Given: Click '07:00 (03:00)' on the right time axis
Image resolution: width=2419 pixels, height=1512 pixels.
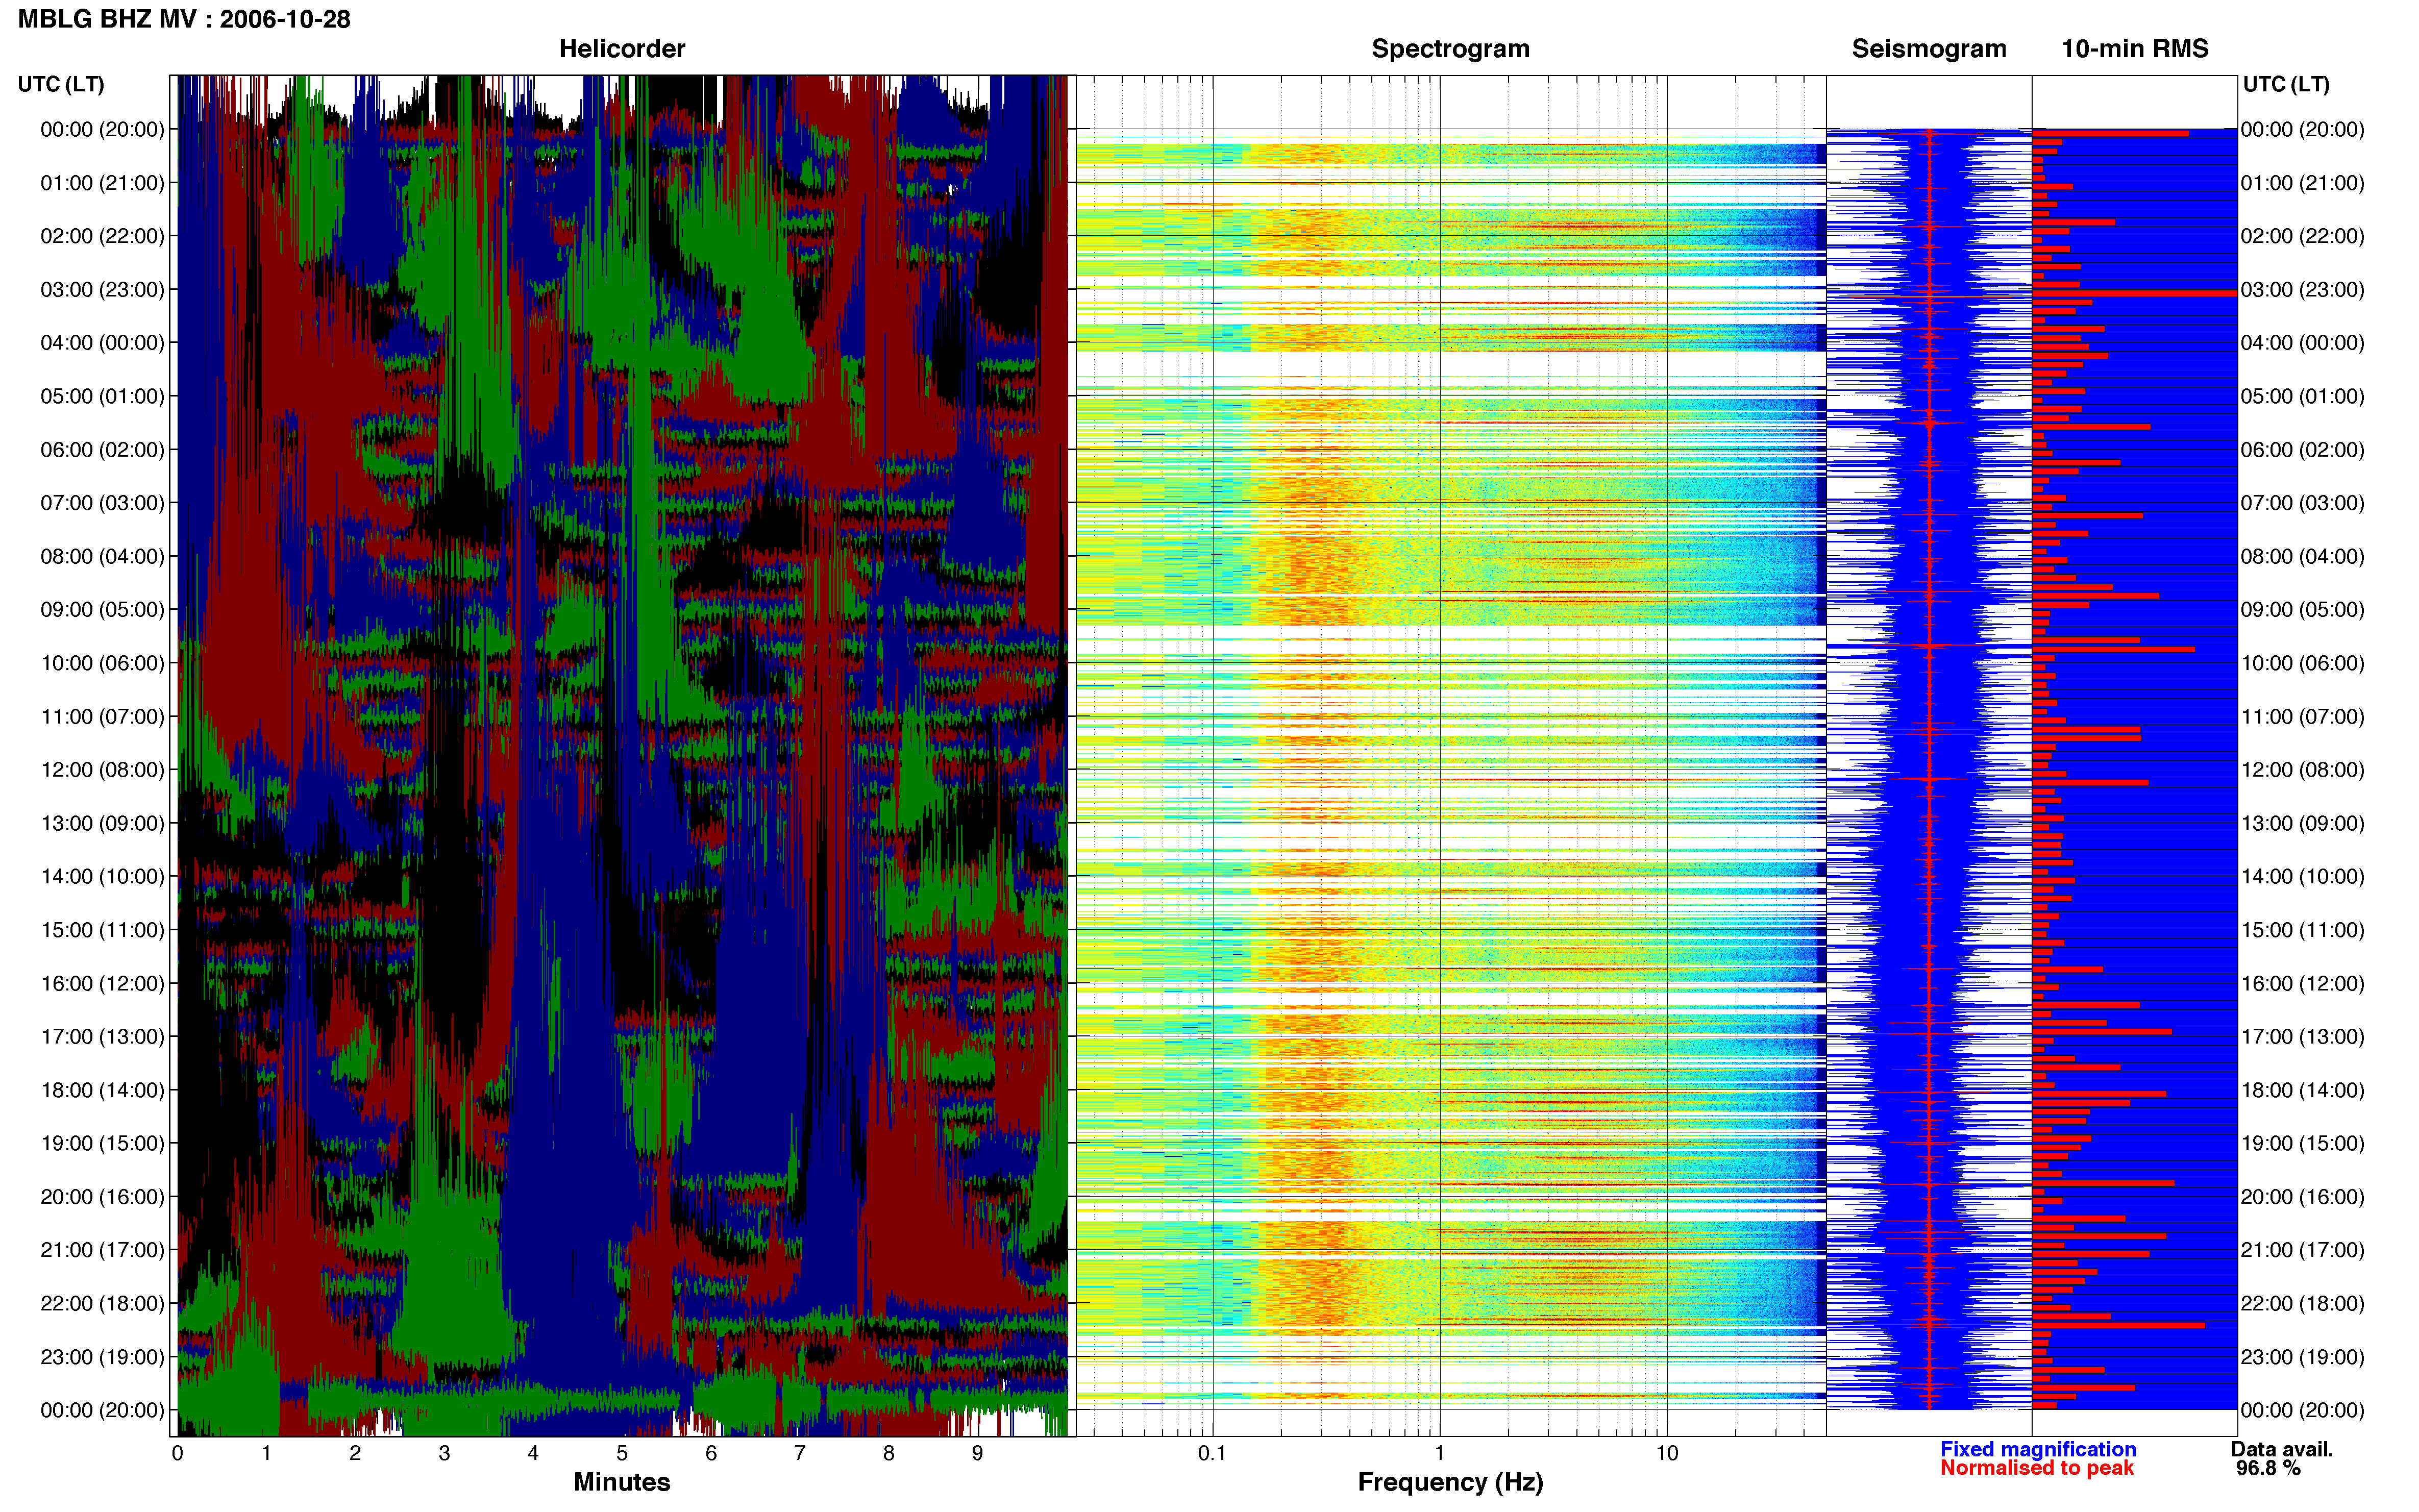Looking at the screenshot, I should (2302, 503).
